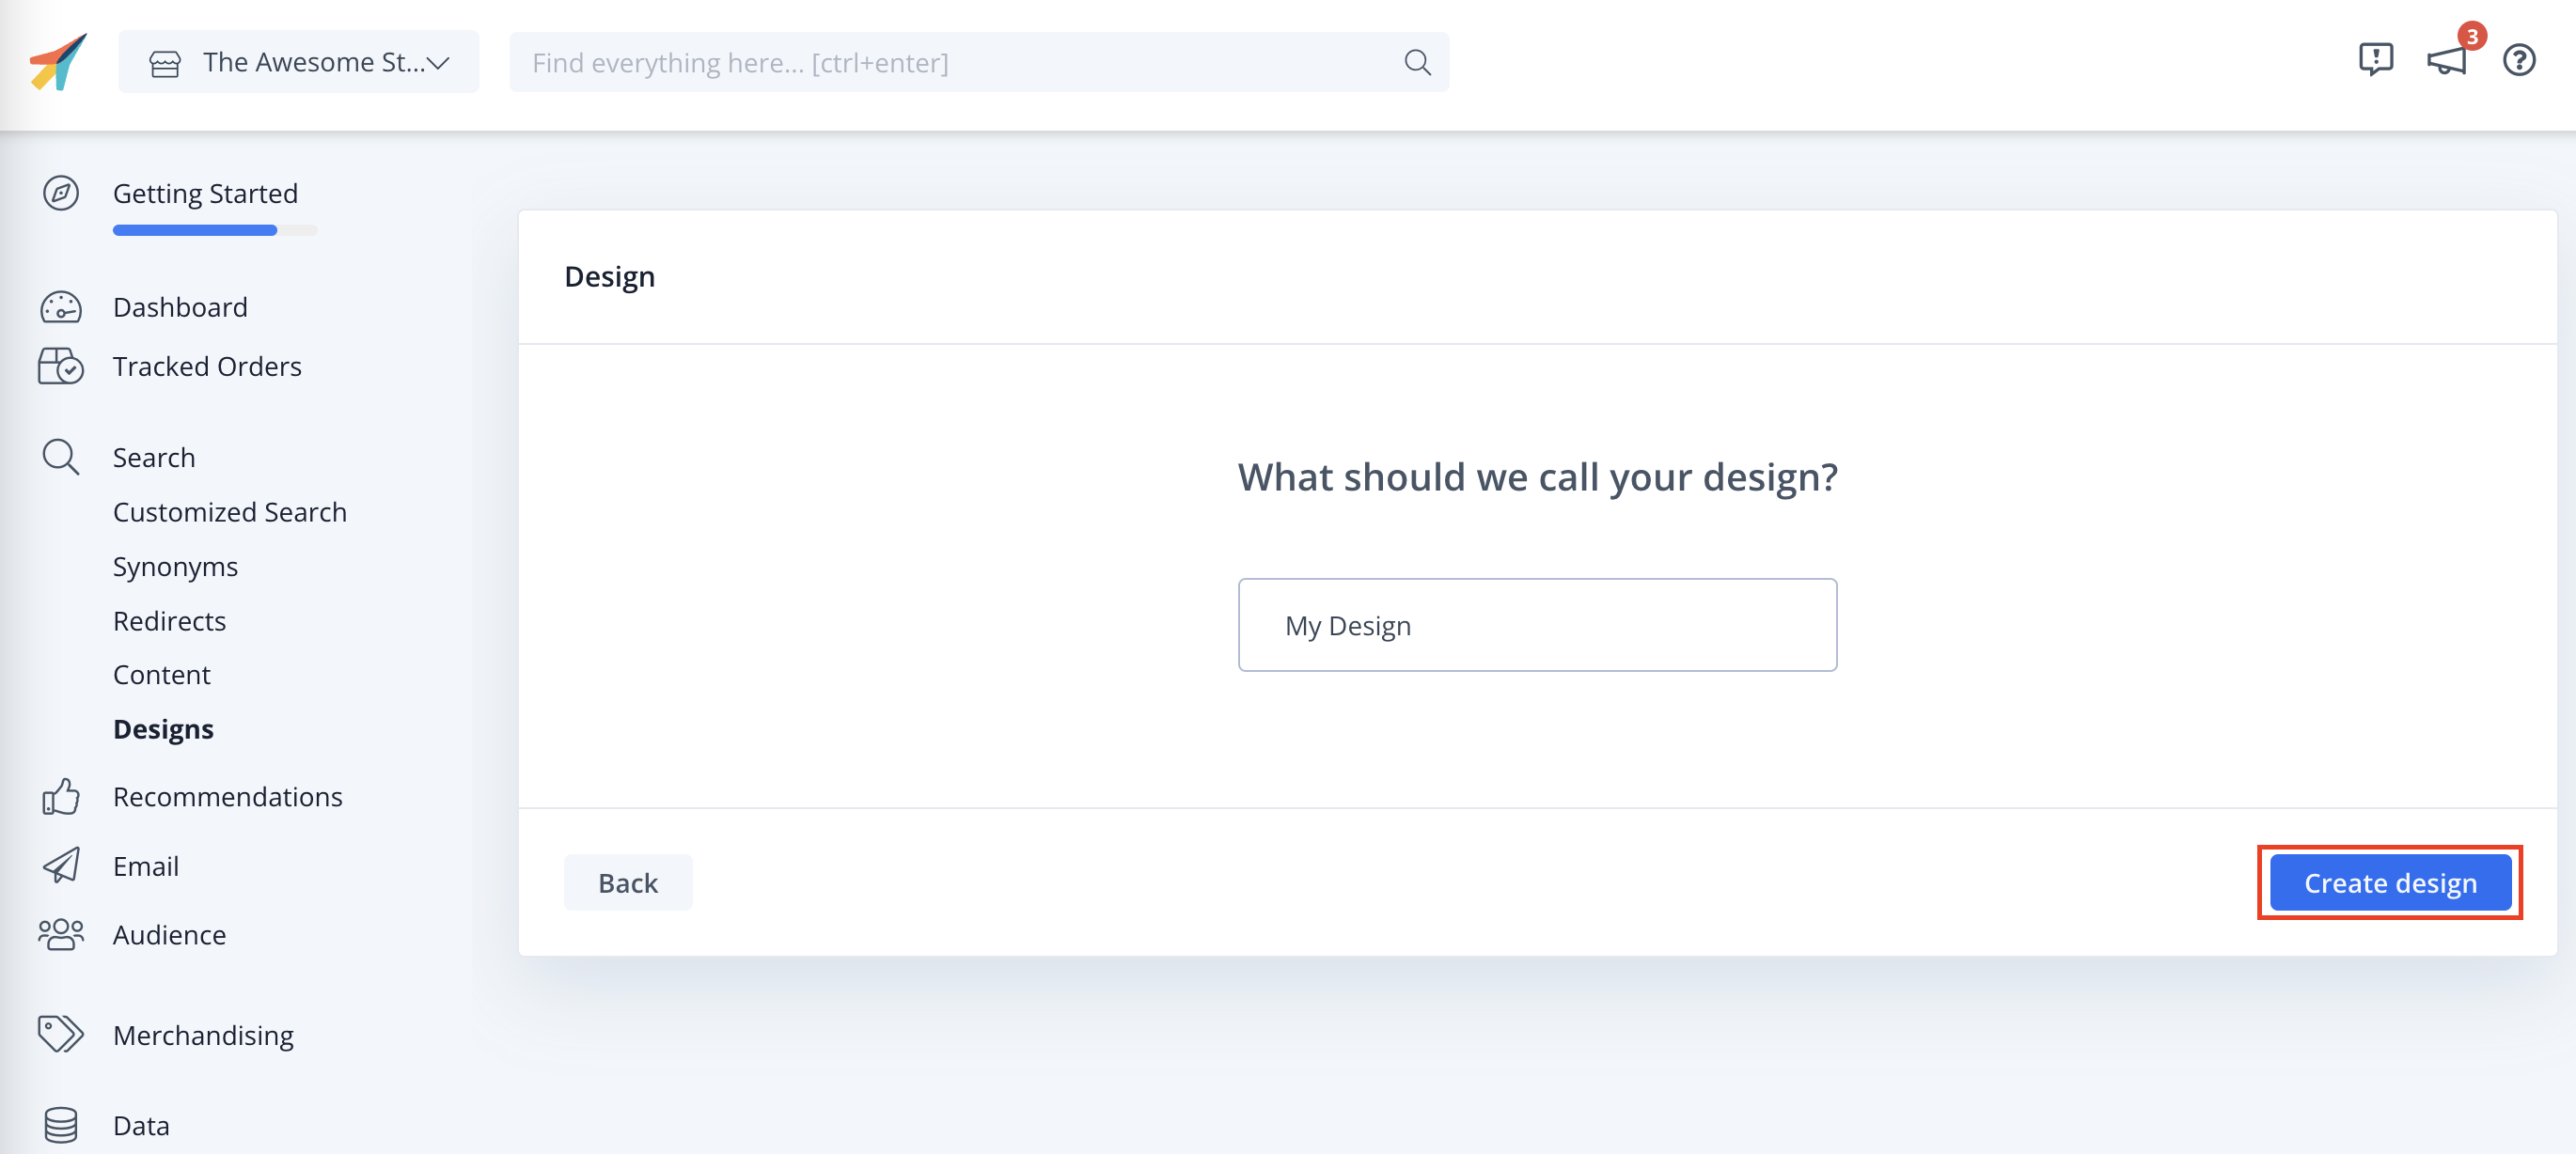The image size is (2576, 1154).
Task: Click the Klevu paper-plane logo
Action: click(57, 60)
